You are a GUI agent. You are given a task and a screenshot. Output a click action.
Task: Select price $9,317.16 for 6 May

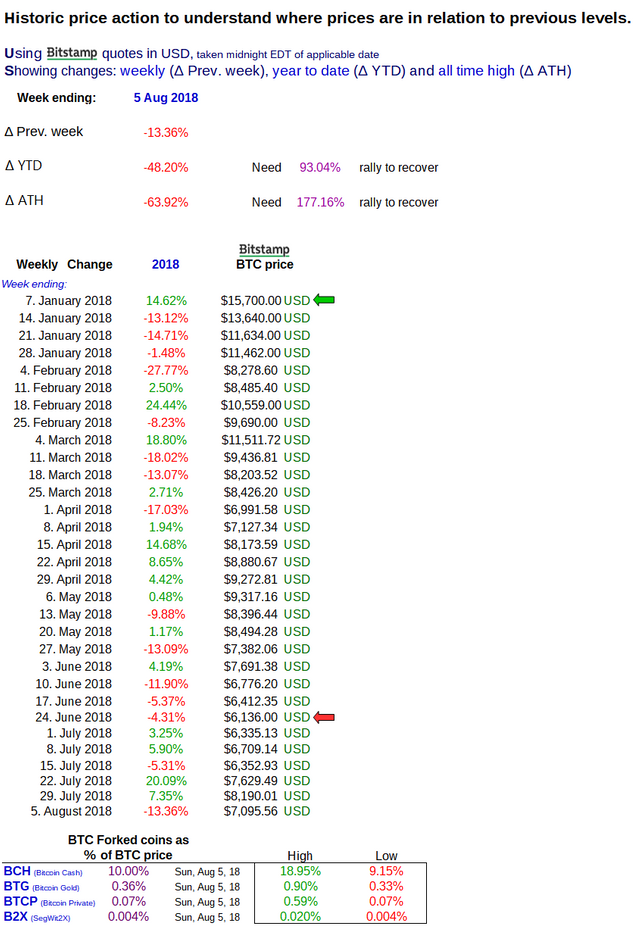pyautogui.click(x=251, y=597)
